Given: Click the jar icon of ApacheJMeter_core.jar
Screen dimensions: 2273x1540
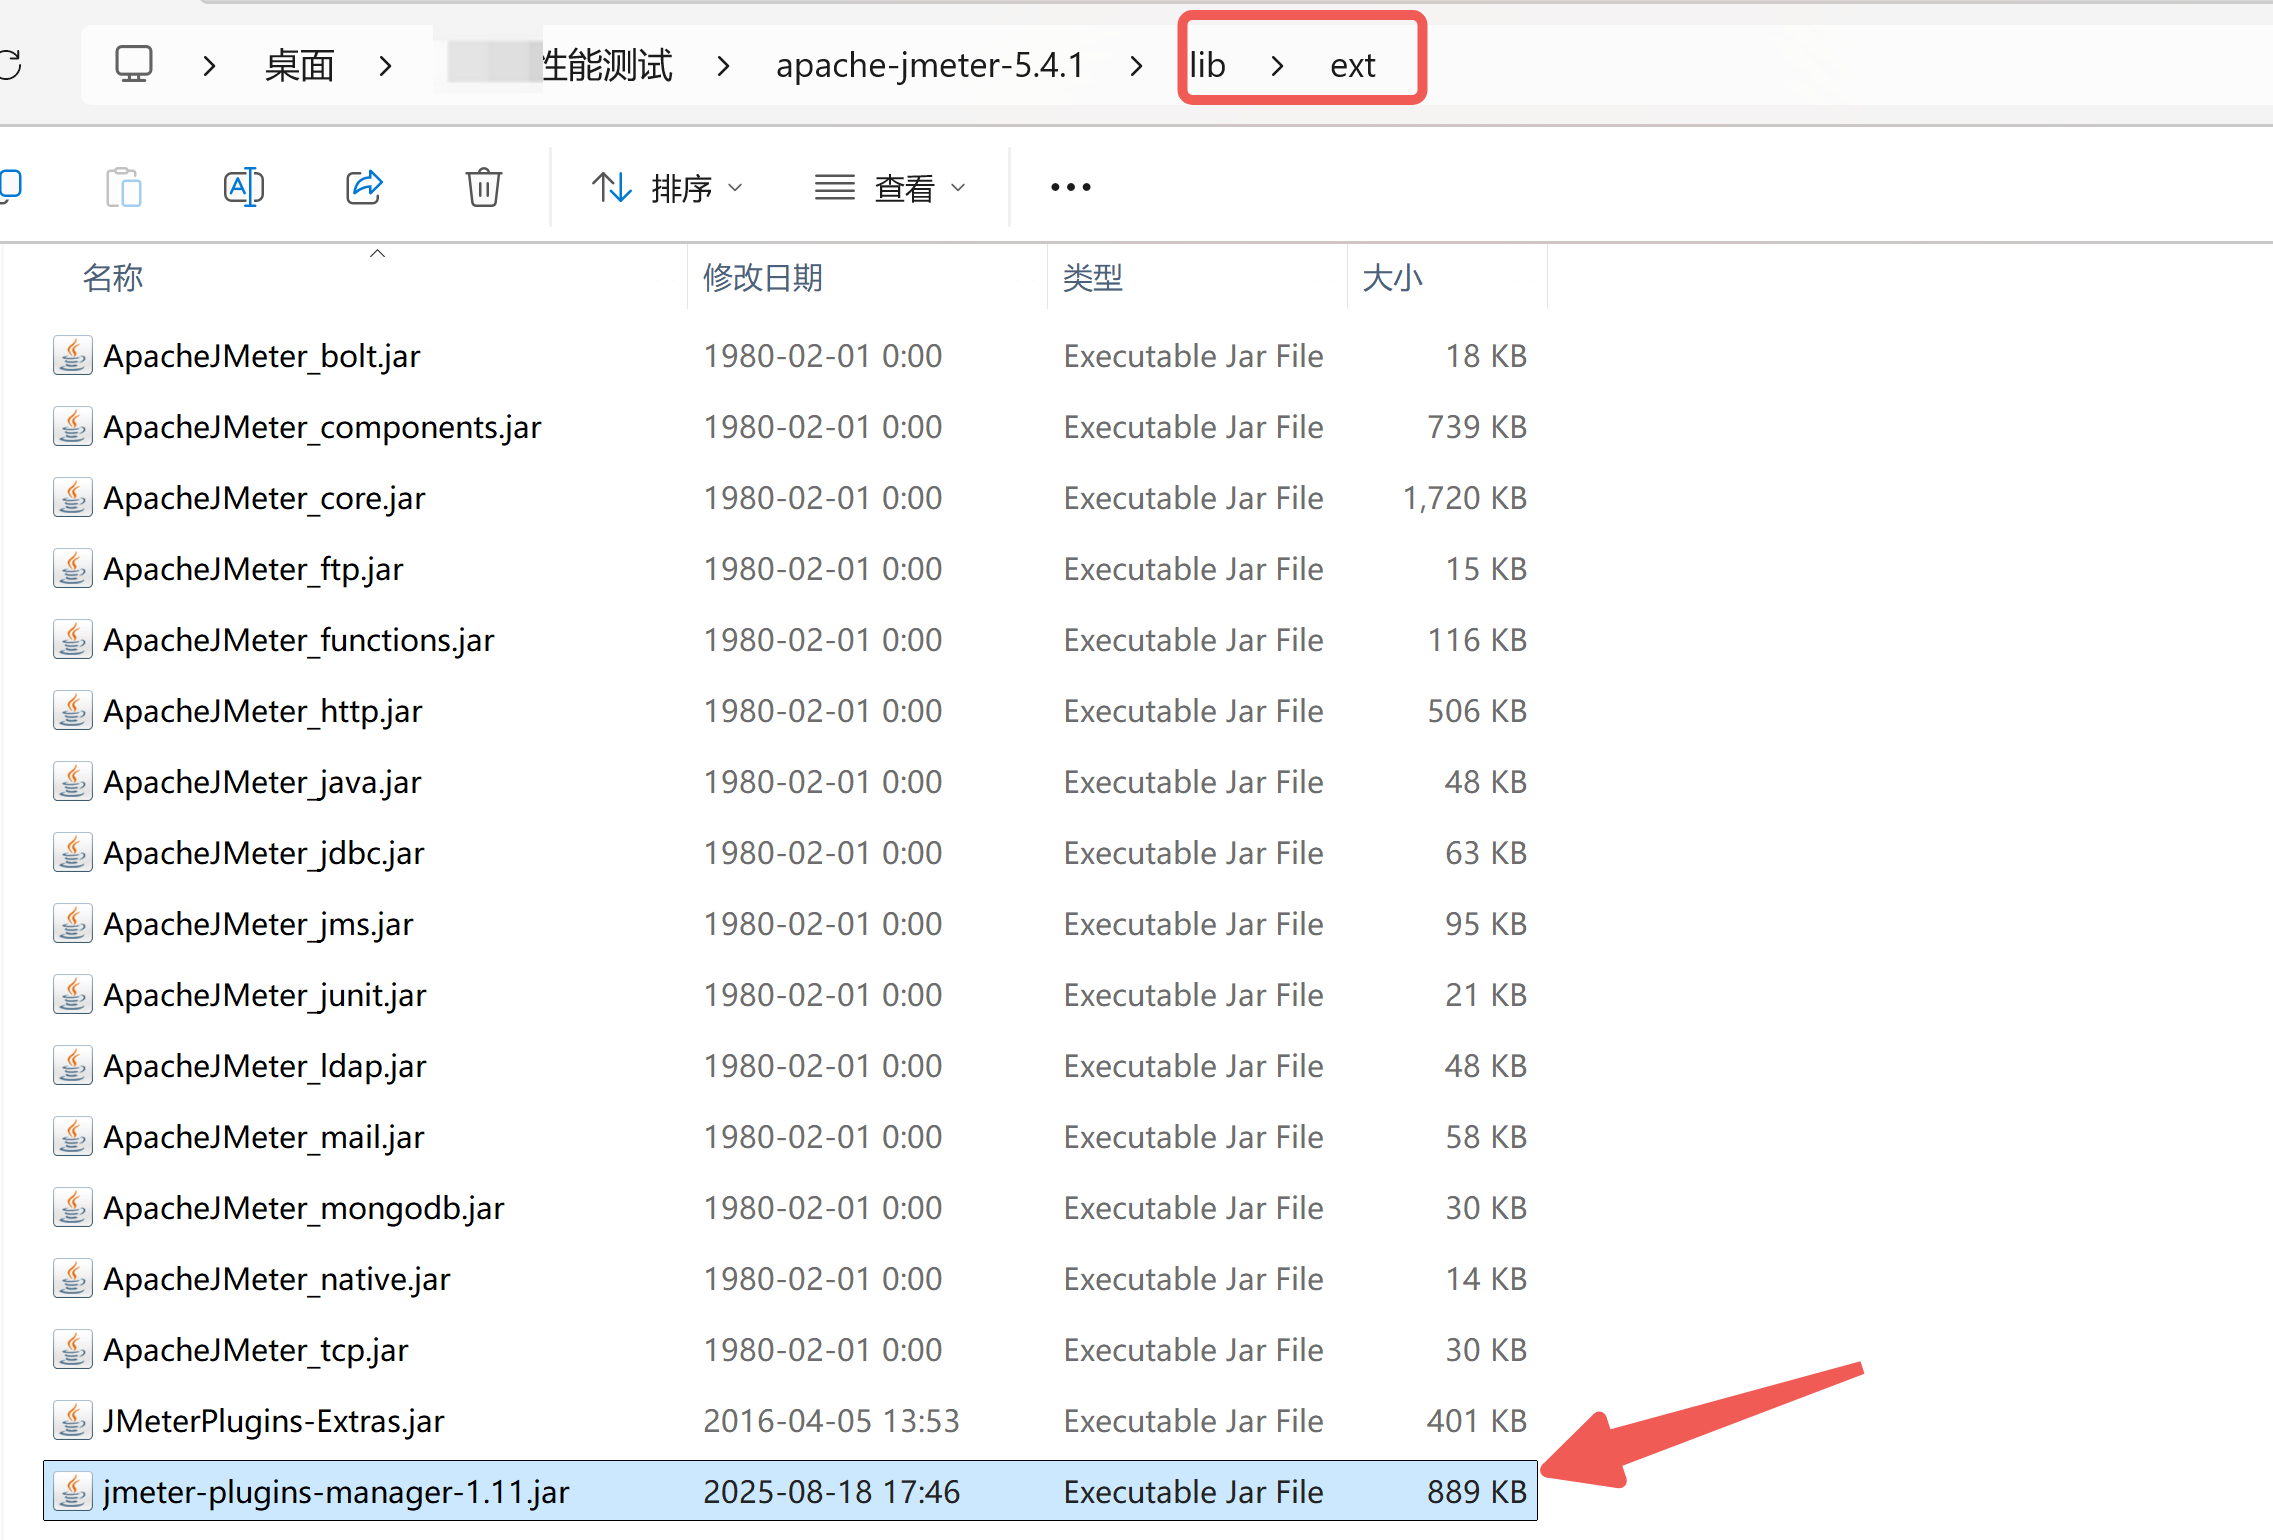Looking at the screenshot, I should (73, 498).
